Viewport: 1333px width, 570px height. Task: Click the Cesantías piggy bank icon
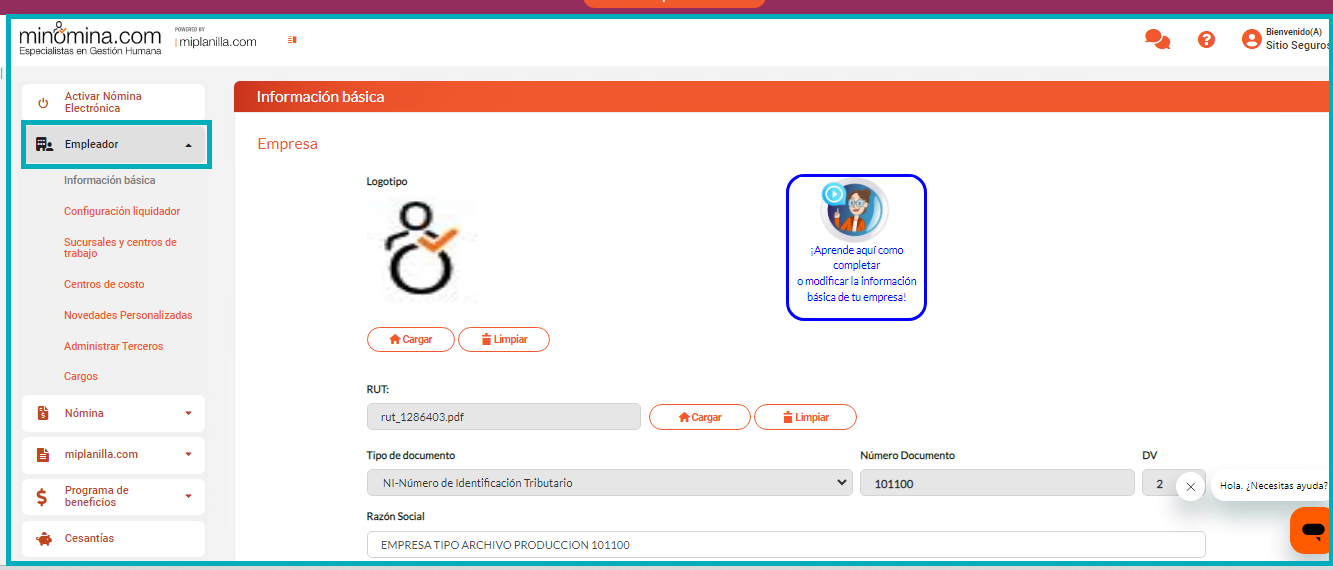(43, 539)
